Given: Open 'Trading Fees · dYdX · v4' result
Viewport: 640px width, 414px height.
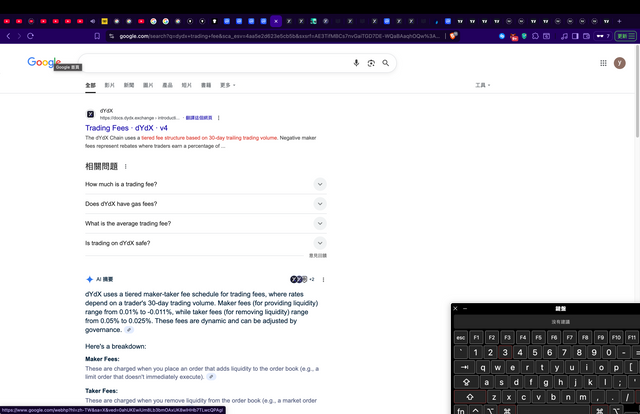Looking at the screenshot, I should coord(126,128).
